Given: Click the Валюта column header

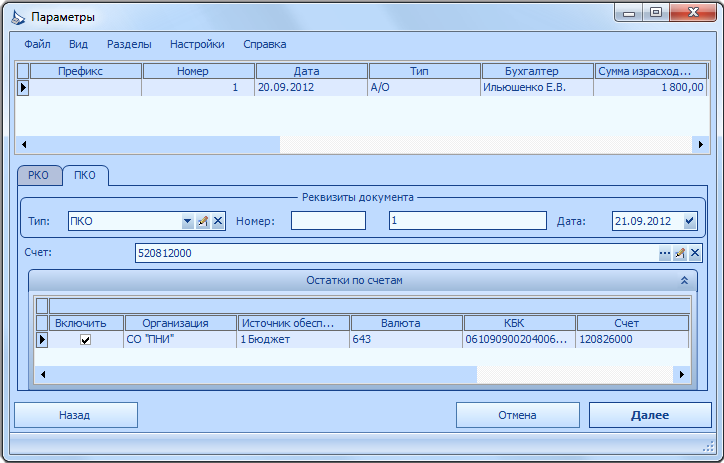Looking at the screenshot, I should tap(407, 323).
